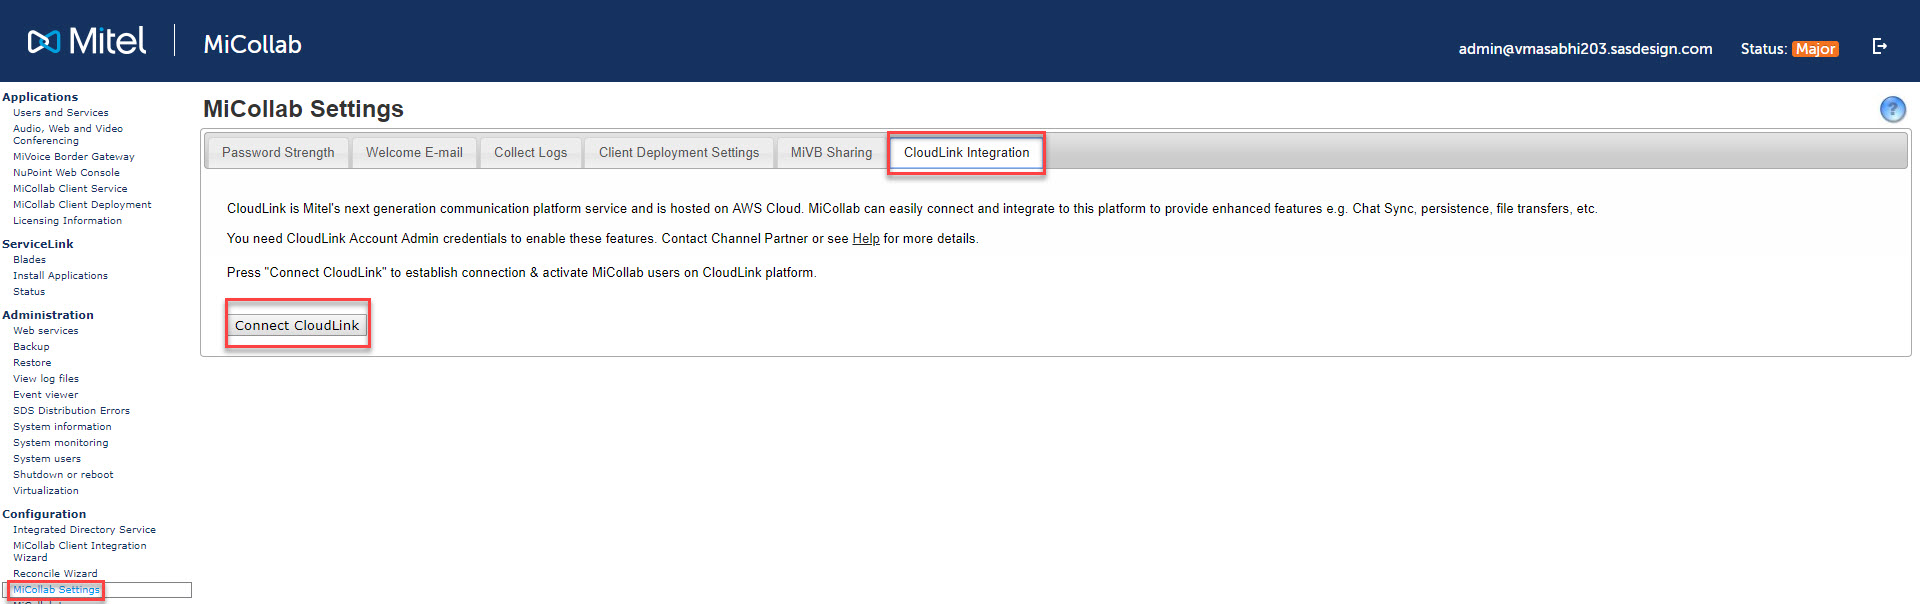Click the Mitel logo
The image size is (1920, 604).
pos(86,41)
